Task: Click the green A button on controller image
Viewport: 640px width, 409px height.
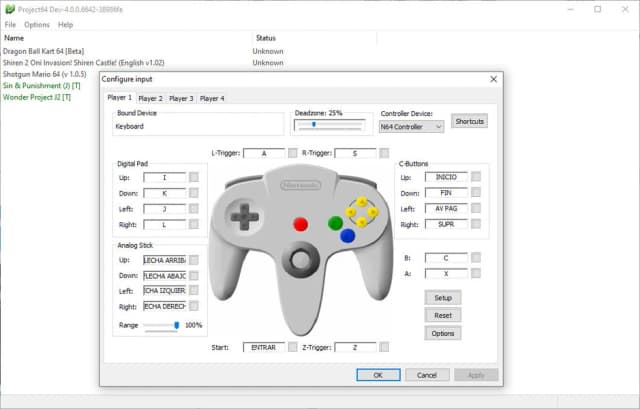Action: pyautogui.click(x=335, y=223)
